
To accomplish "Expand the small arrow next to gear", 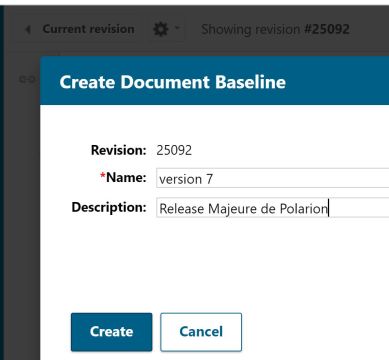I will pos(177,28).
